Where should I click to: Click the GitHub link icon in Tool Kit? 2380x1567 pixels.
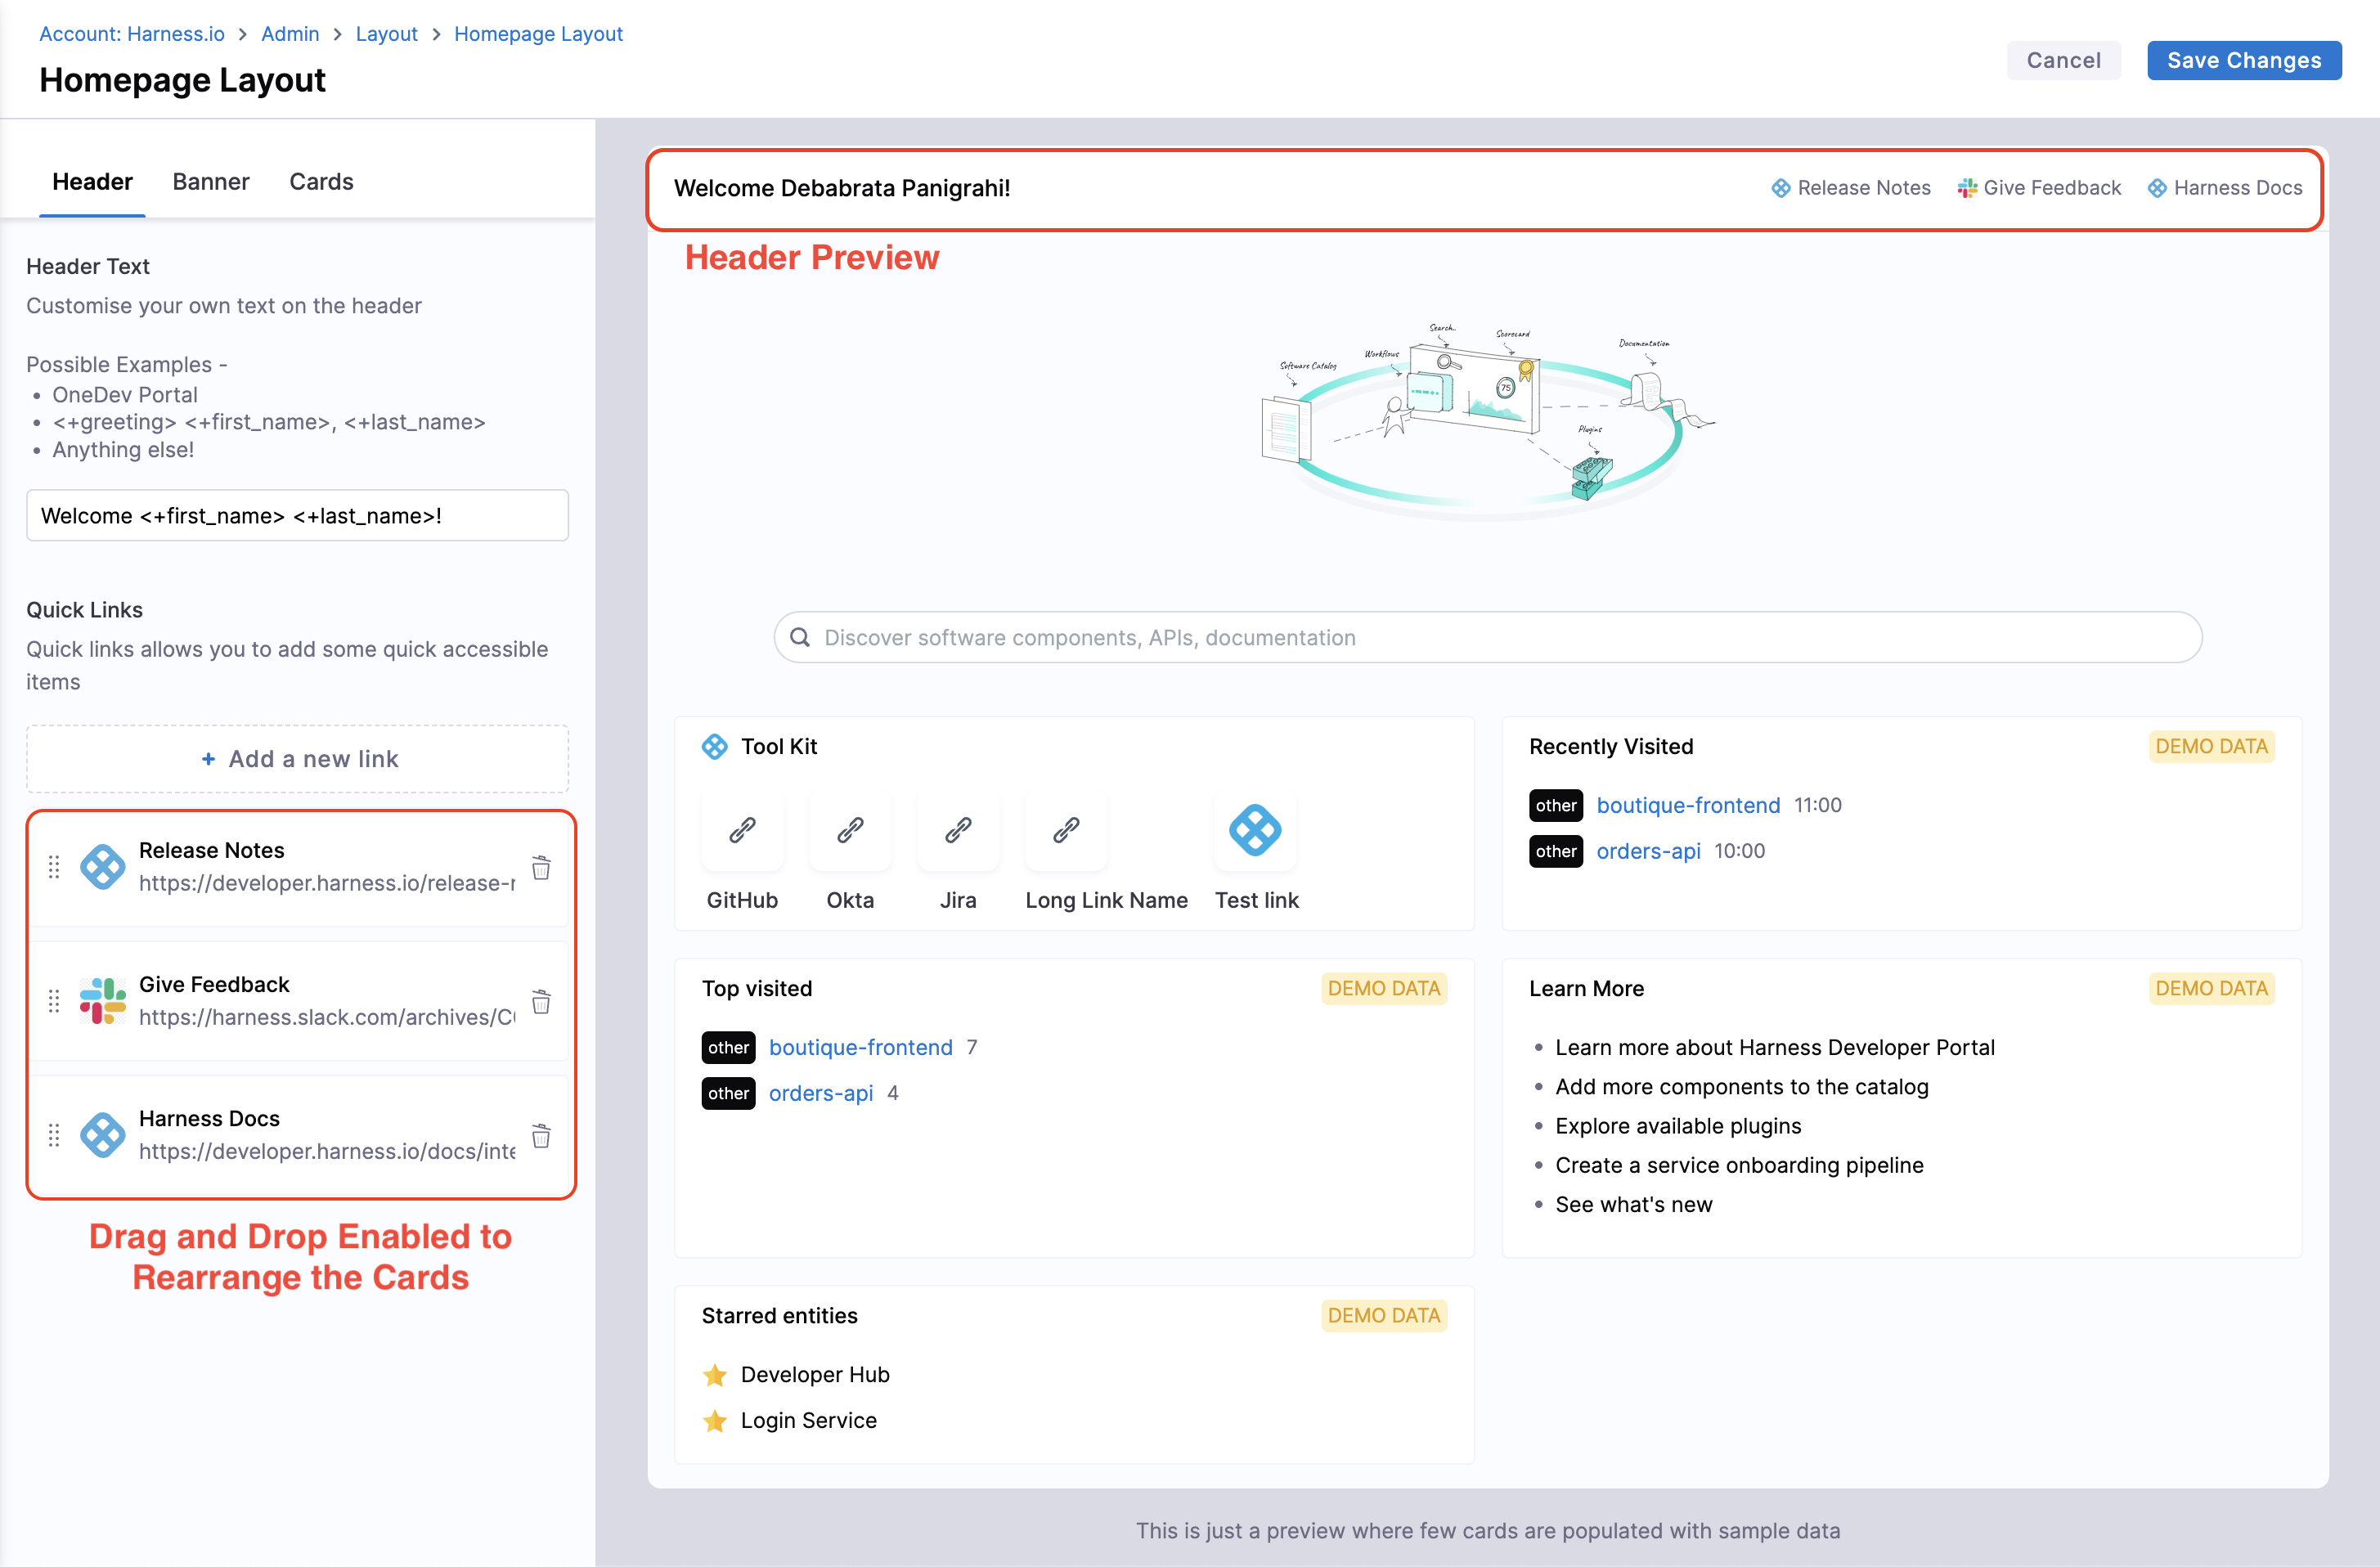coord(742,830)
